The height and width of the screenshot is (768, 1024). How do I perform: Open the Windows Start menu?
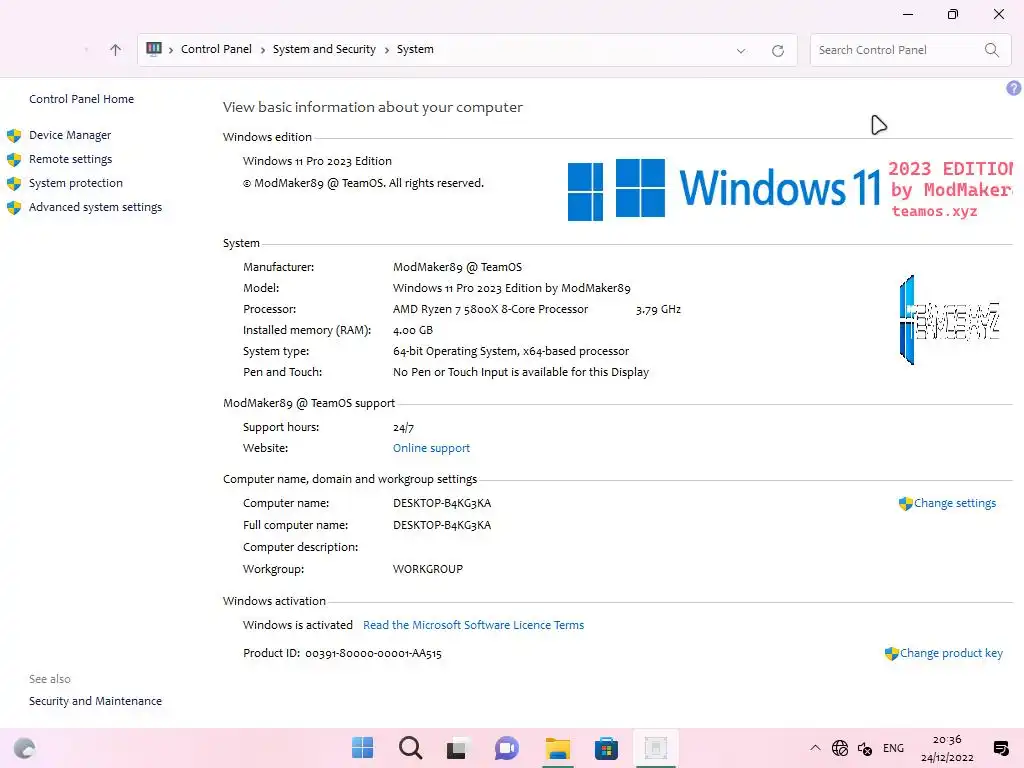click(362, 748)
